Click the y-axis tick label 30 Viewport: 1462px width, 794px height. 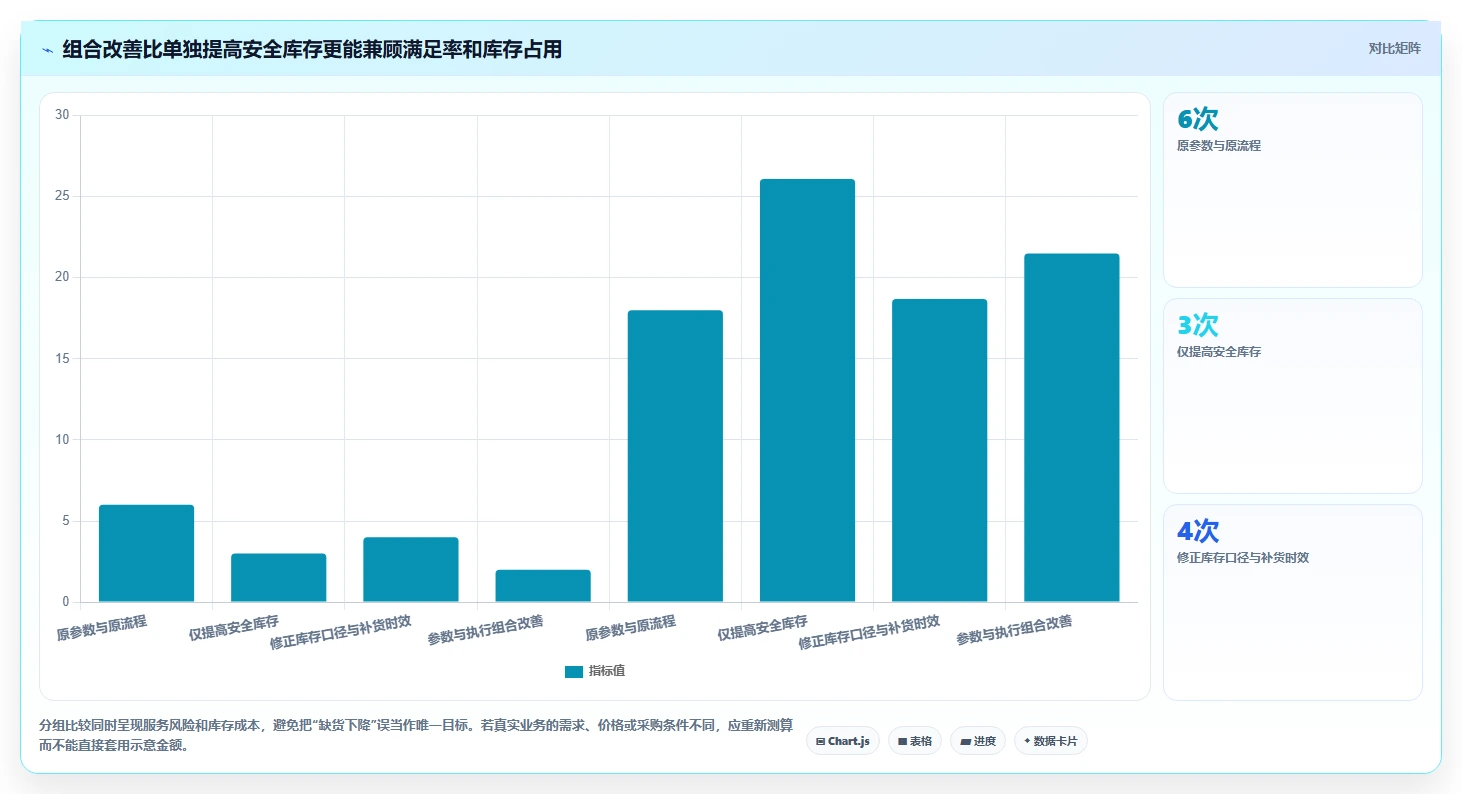tap(62, 115)
